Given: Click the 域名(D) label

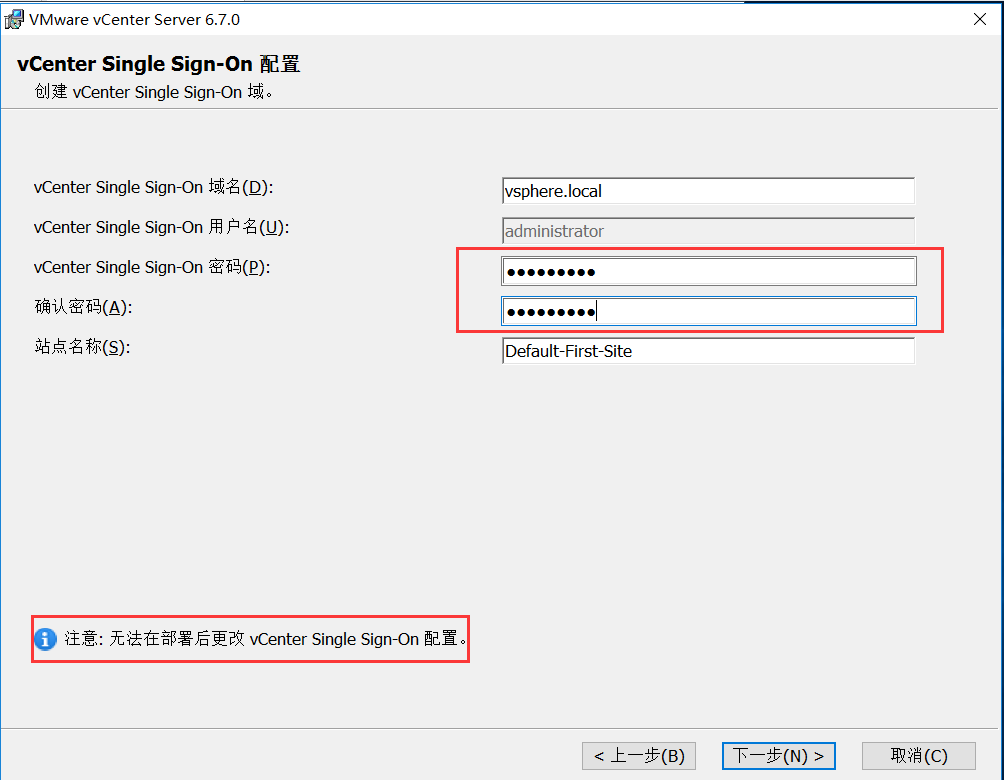Looking at the screenshot, I should pyautogui.click(x=153, y=187).
